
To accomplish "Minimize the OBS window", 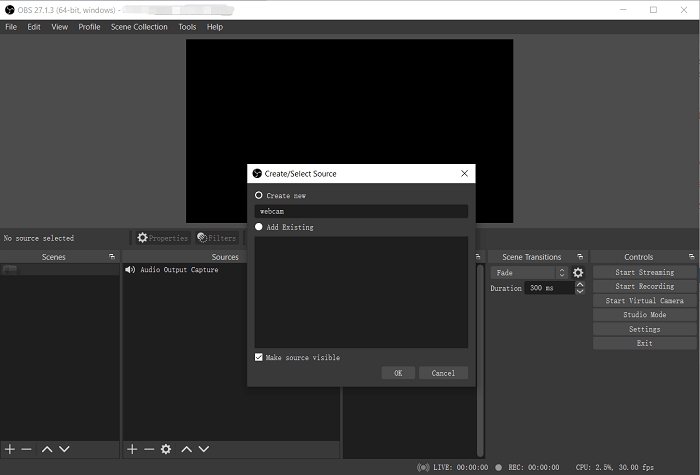I will 623,9.
